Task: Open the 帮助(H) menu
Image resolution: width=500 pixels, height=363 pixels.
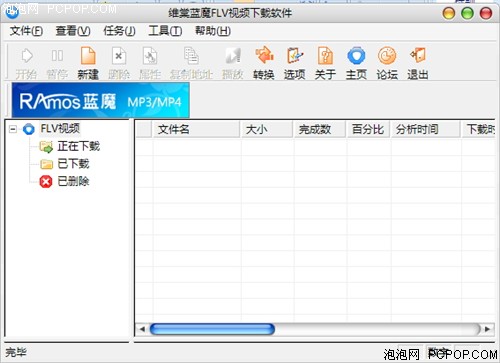Action: (213, 31)
